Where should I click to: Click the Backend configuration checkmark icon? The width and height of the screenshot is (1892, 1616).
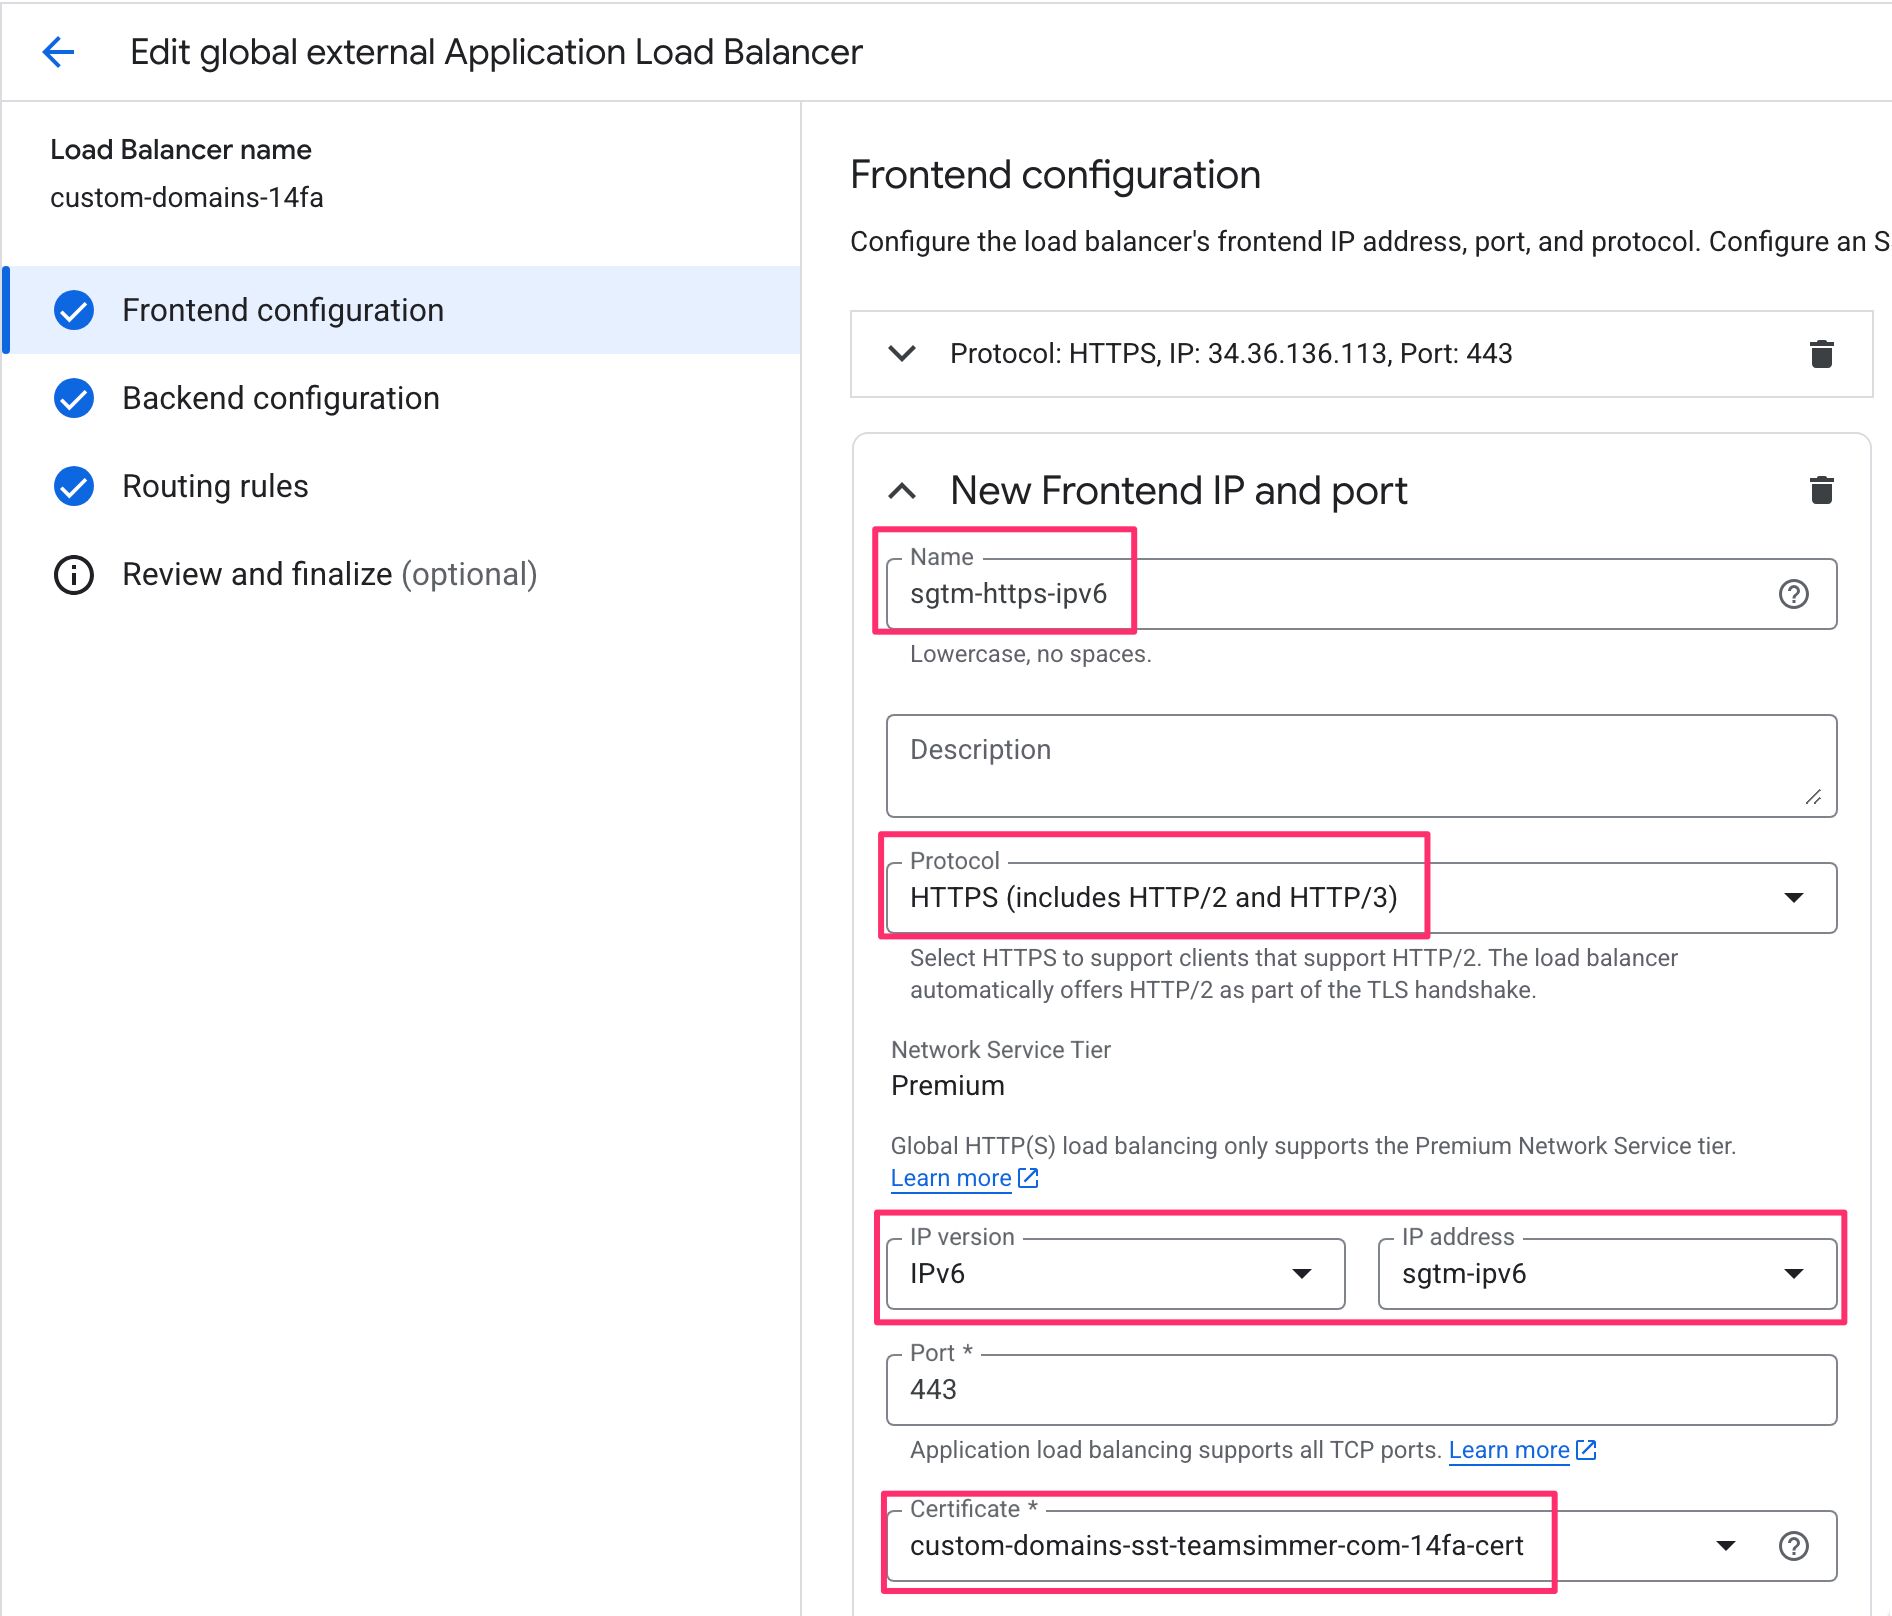[x=74, y=398]
